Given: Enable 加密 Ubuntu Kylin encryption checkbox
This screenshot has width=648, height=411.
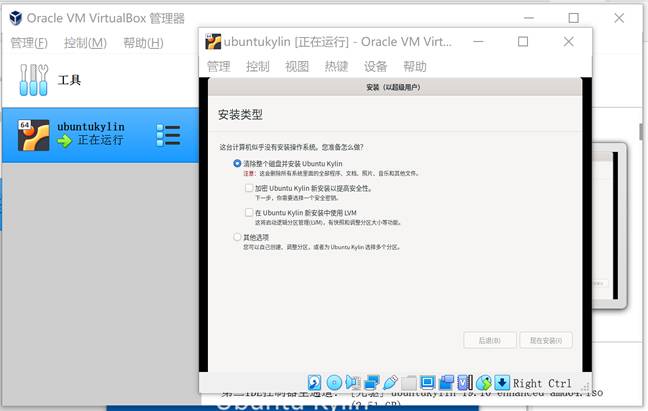Looking at the screenshot, I should coord(249,188).
